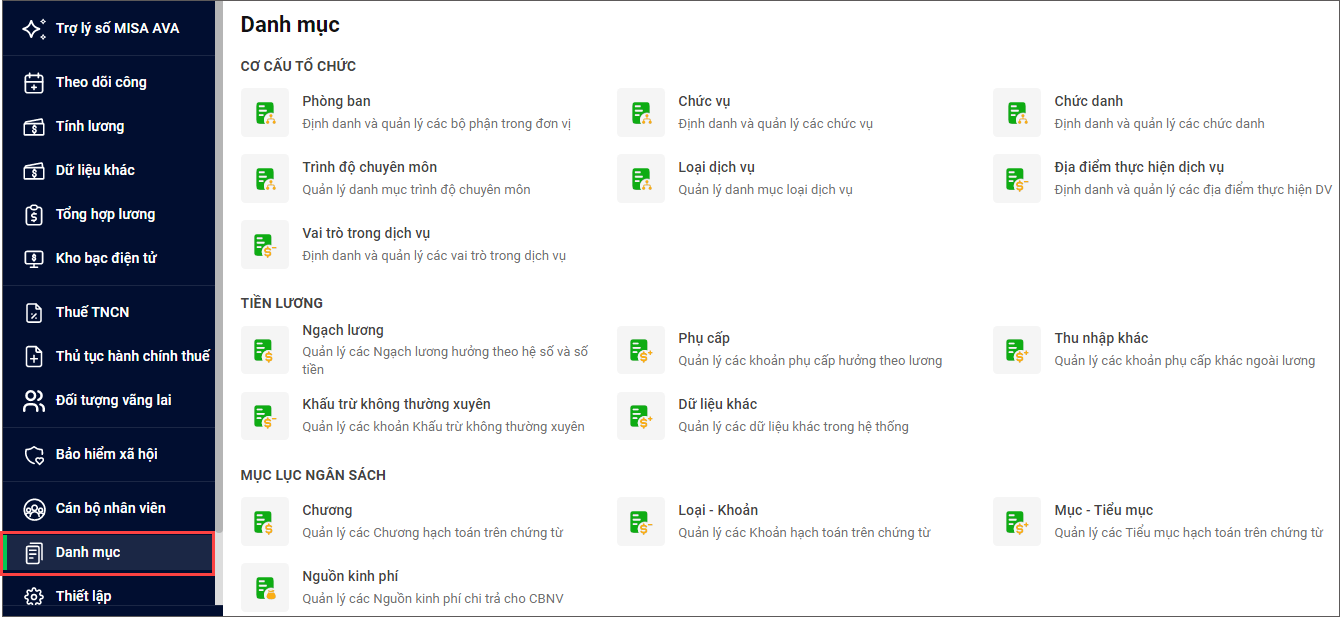
Task: Click the Vai trò trong dịch vụ icon
Action: pos(265,244)
